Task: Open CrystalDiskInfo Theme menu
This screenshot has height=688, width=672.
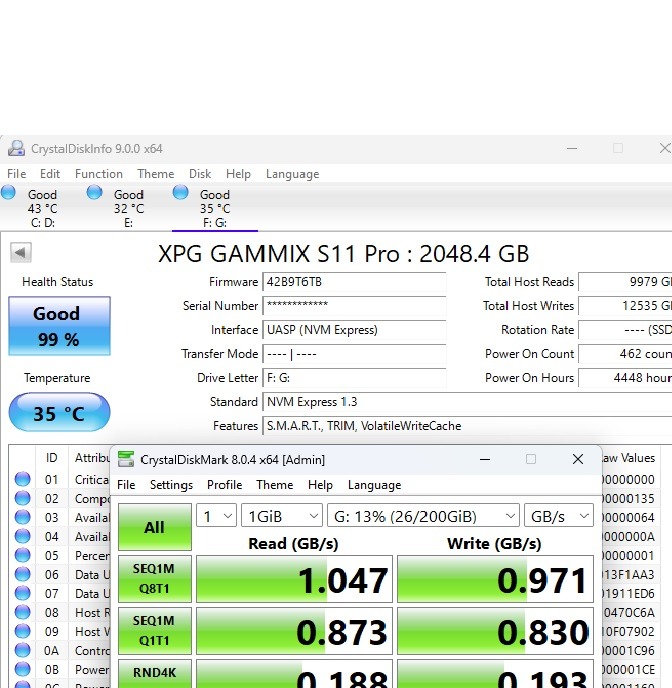Action: click(156, 174)
